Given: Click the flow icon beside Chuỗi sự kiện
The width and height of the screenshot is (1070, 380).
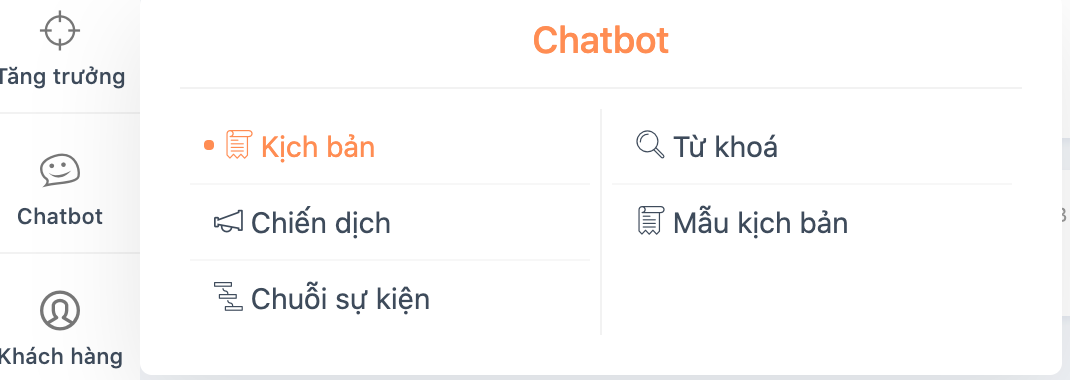Looking at the screenshot, I should (x=229, y=297).
